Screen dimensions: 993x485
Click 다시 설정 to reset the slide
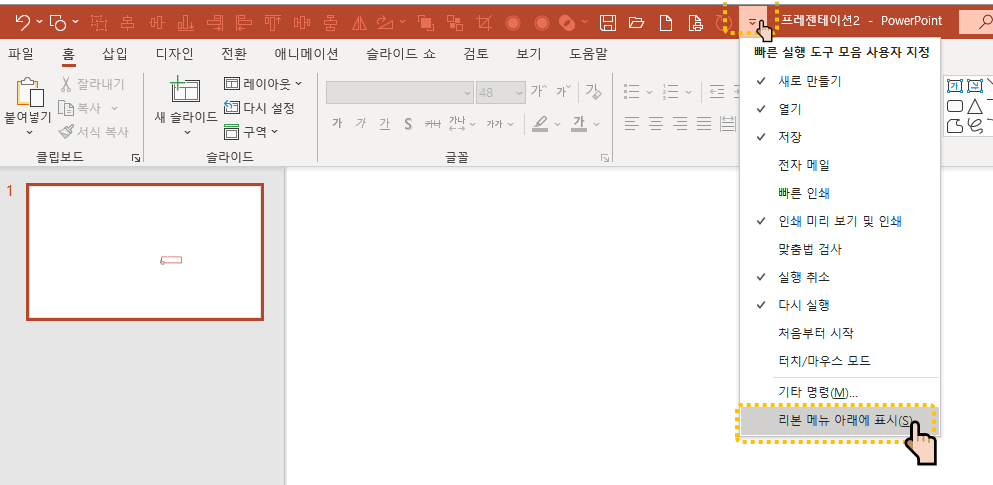coord(259,108)
